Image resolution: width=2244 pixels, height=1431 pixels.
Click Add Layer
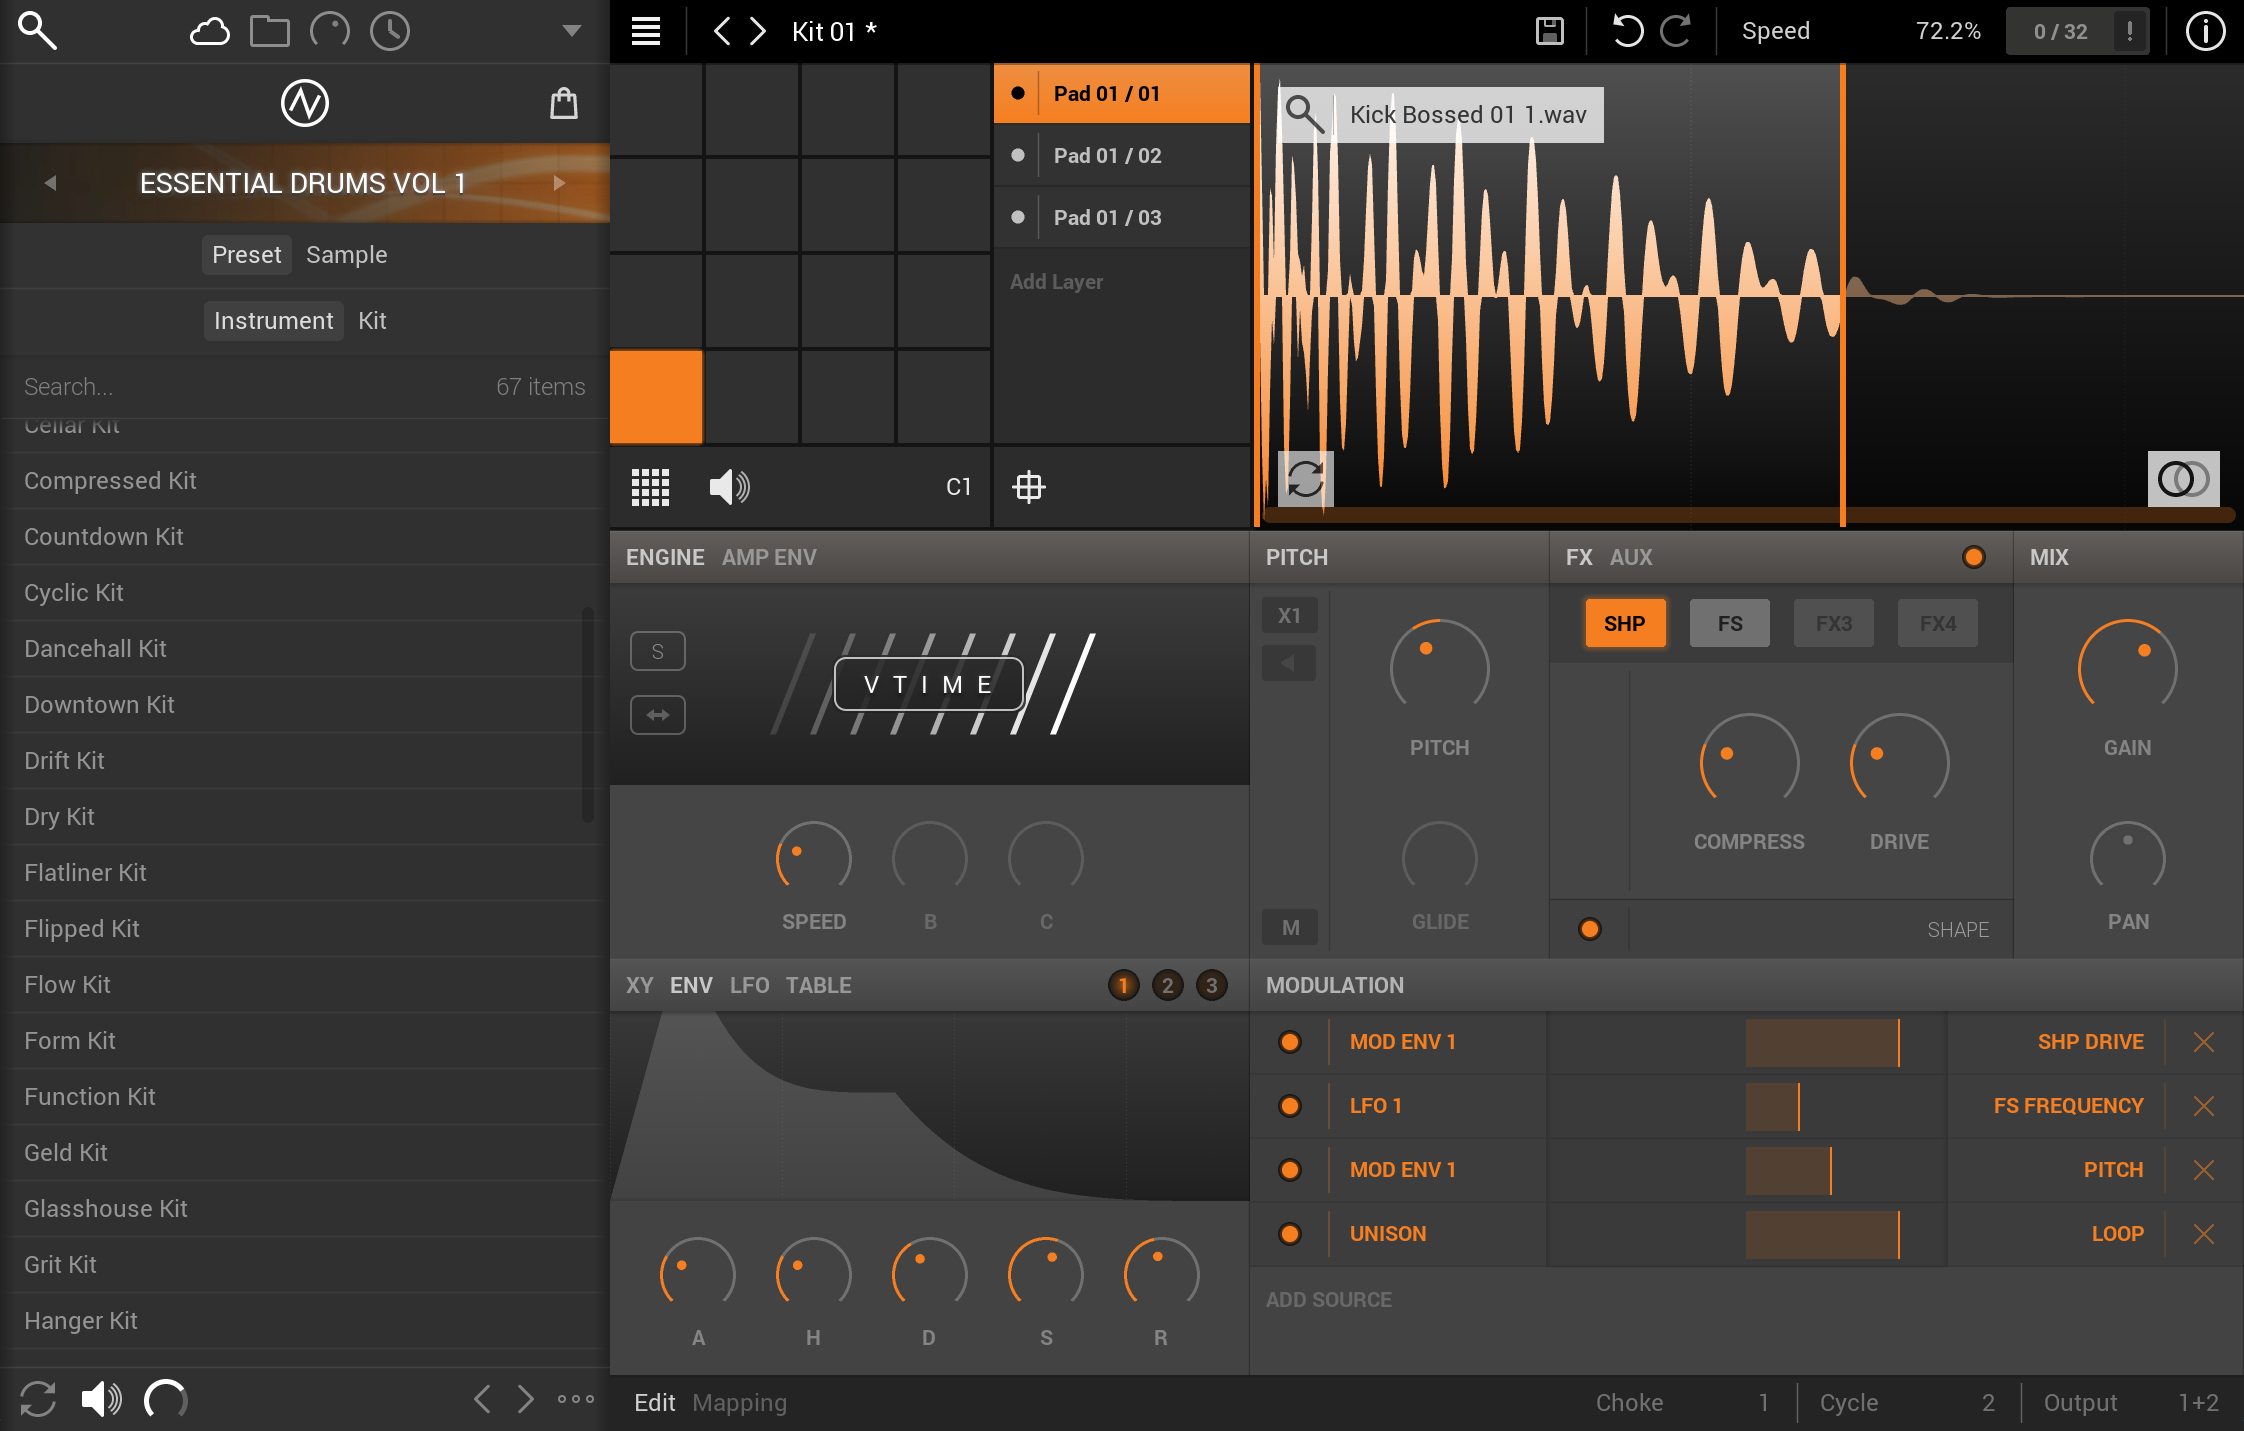1056,282
